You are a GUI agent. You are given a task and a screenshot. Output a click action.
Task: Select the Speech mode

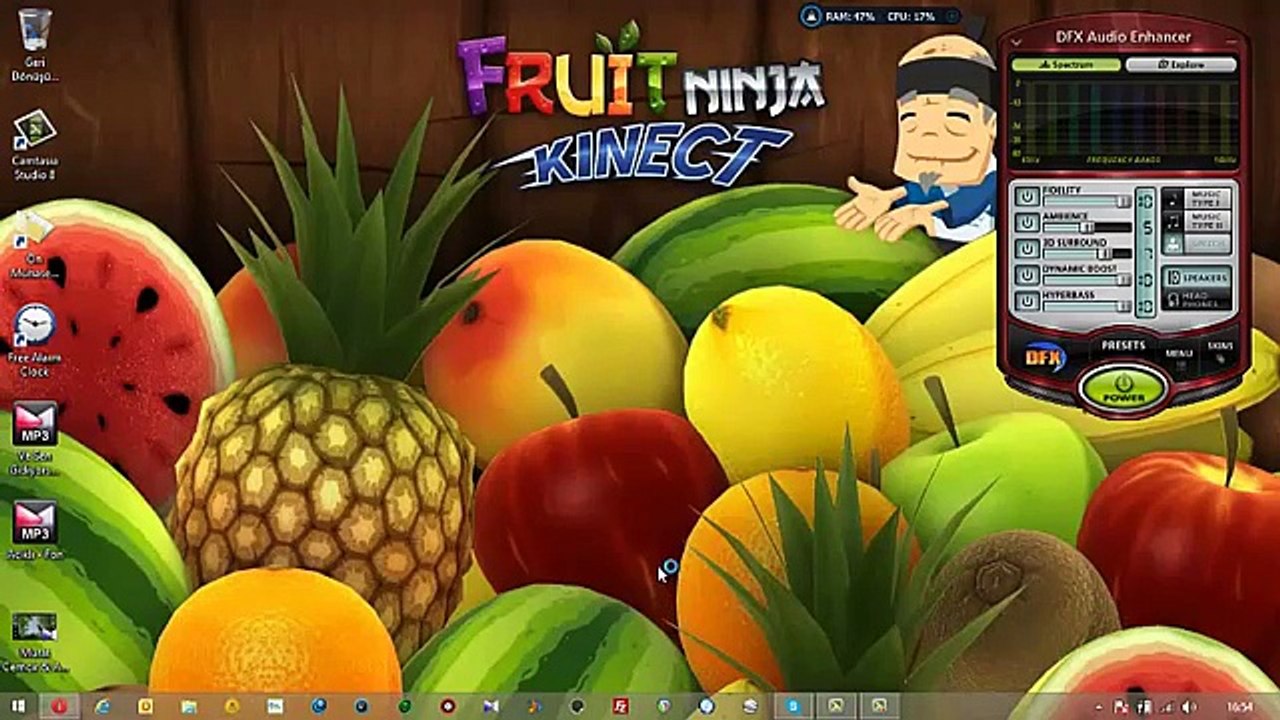click(1196, 243)
